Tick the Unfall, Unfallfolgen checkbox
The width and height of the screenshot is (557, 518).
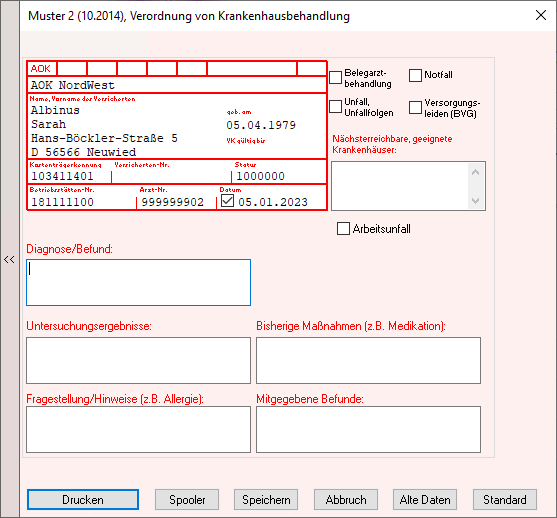click(x=335, y=107)
